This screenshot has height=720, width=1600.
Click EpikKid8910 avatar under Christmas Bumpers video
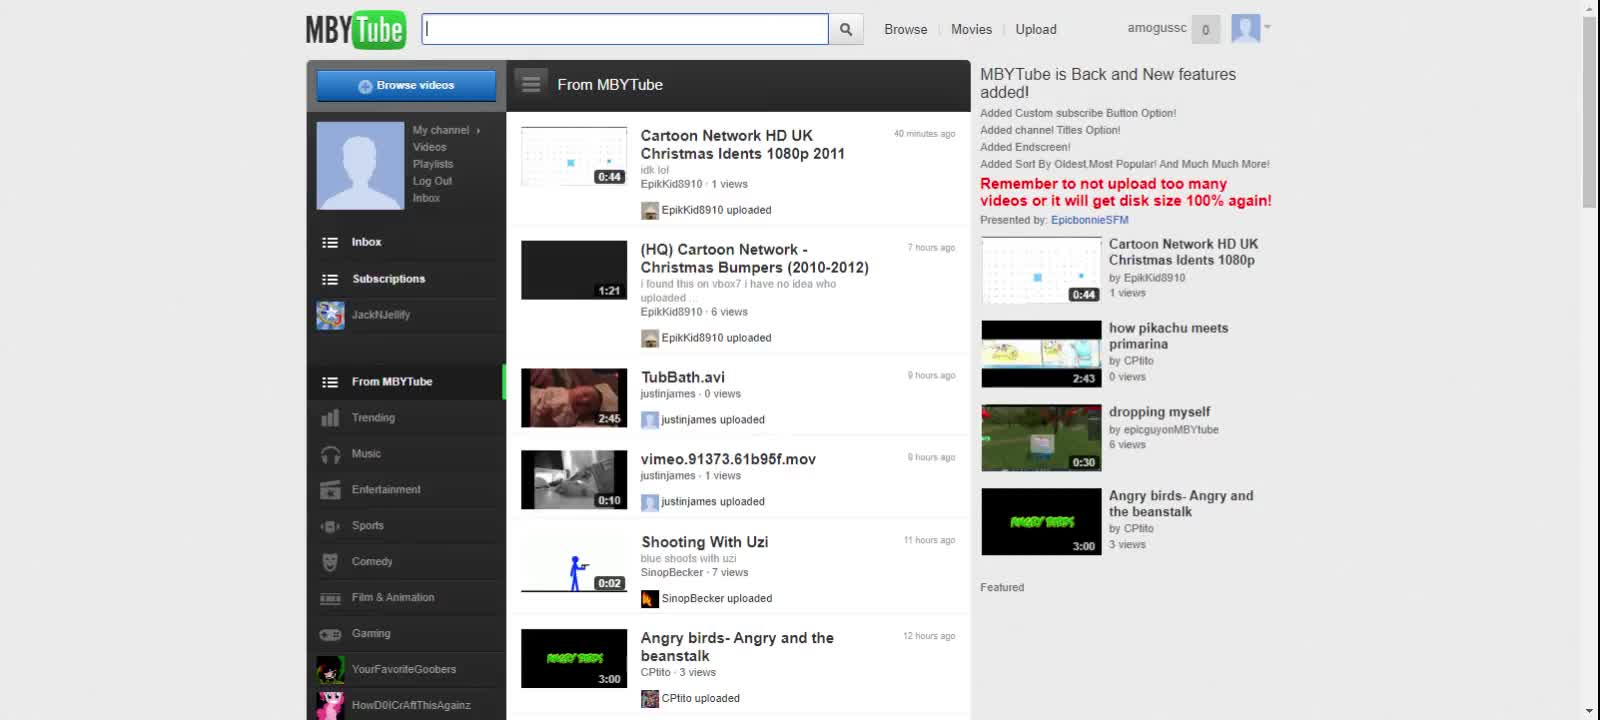(x=650, y=338)
